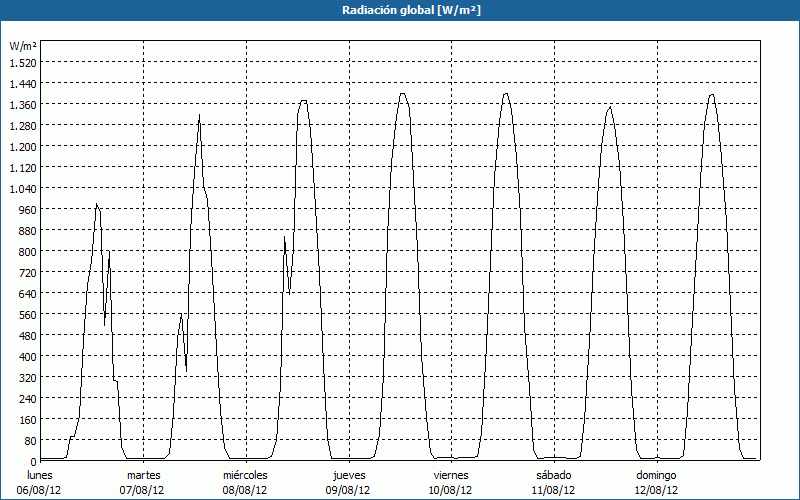Click the 'domingo' day label
800x500 pixels.
tap(656, 475)
